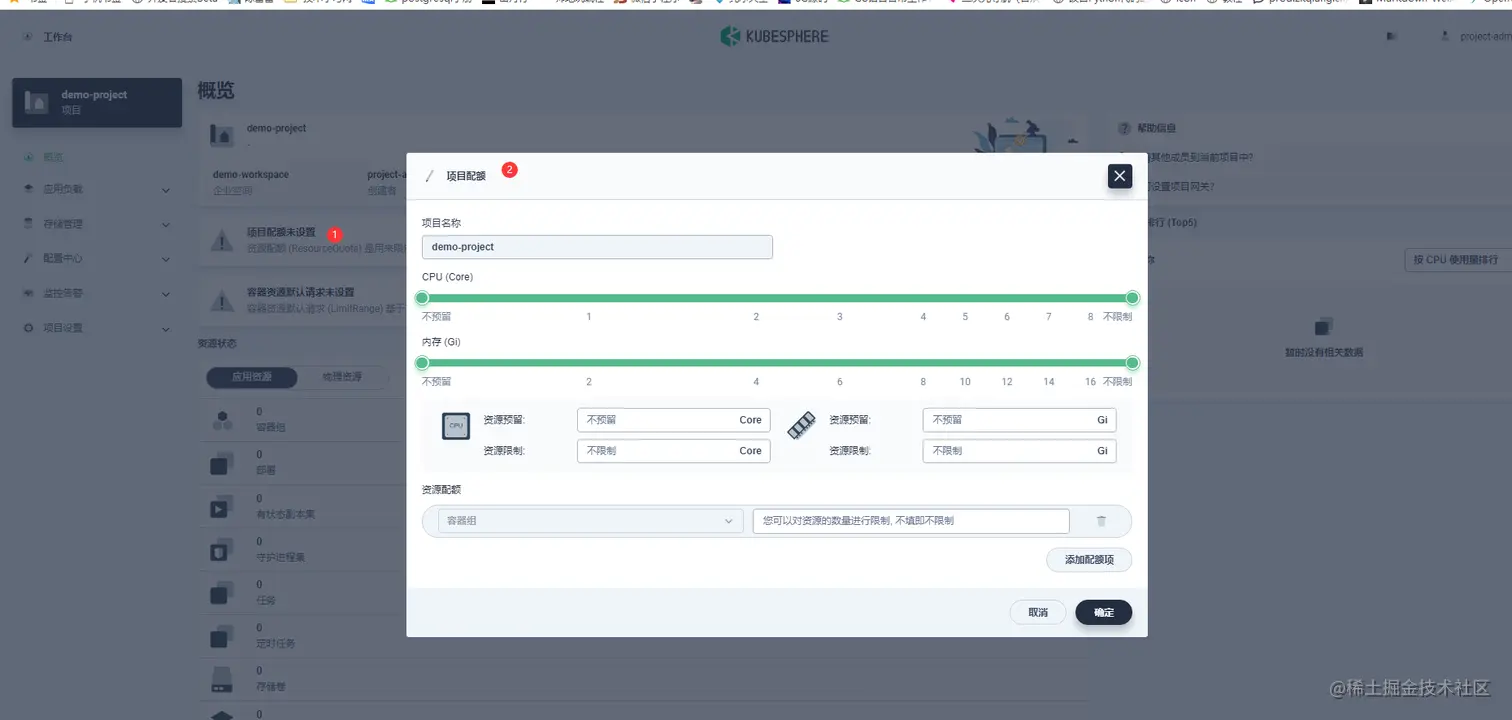Click the 内存 slider's left 不预留 handle
Screen dimensions: 1512x720
(422, 363)
